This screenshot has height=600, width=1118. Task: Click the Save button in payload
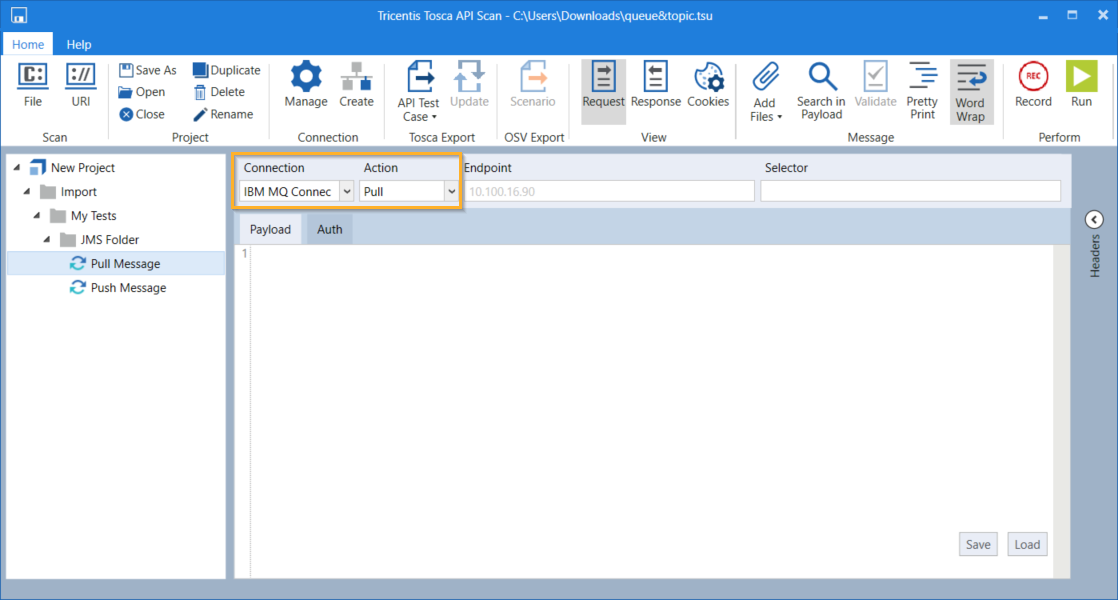click(978, 544)
